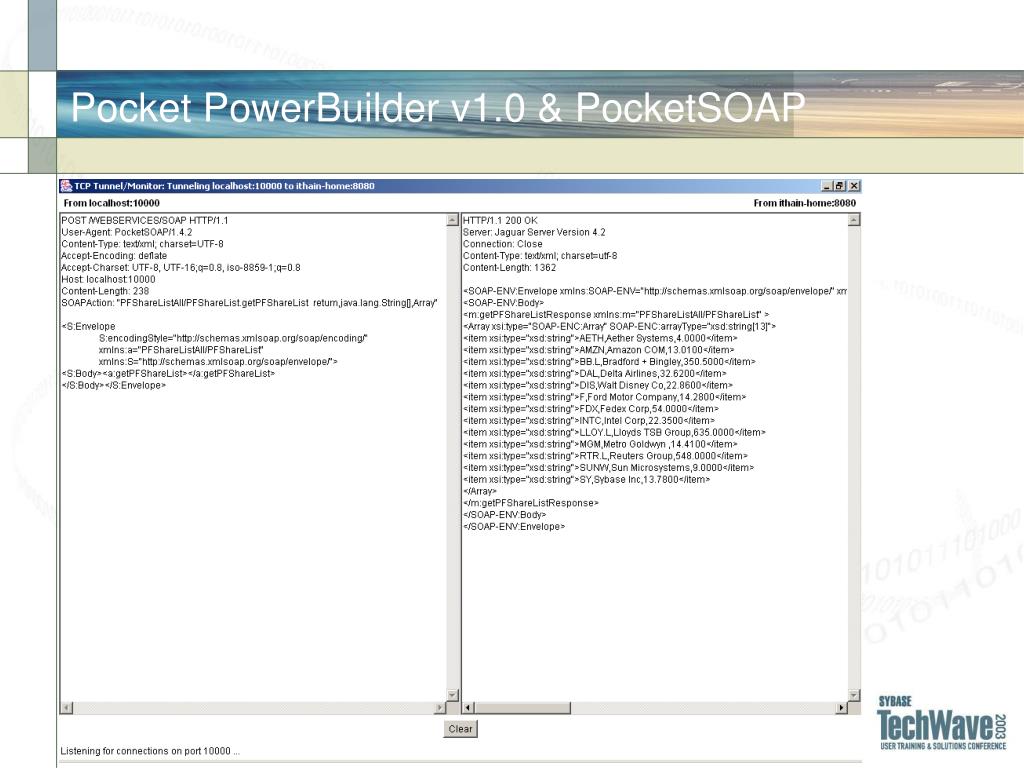This screenshot has height=768, width=1024.
Task: Click the '<S:Body><a:getPFShareList>' line
Action: pyautogui.click(x=168, y=374)
